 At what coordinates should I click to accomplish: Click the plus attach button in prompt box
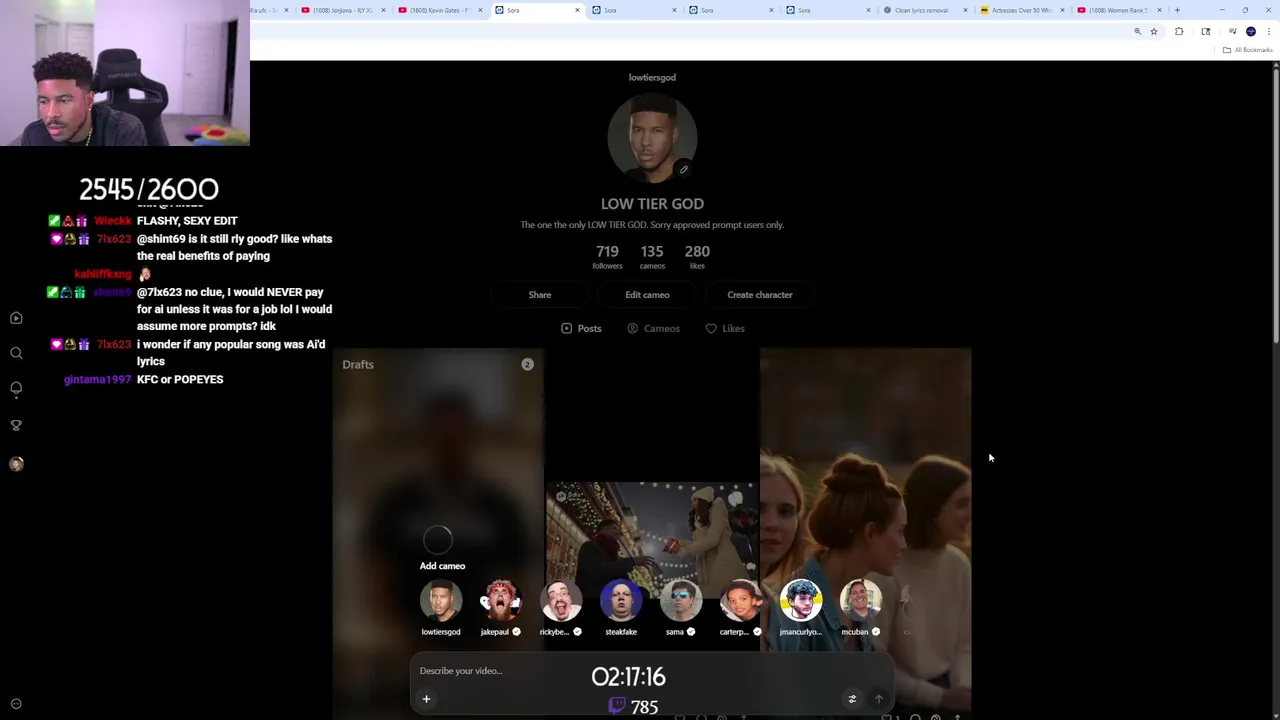426,699
